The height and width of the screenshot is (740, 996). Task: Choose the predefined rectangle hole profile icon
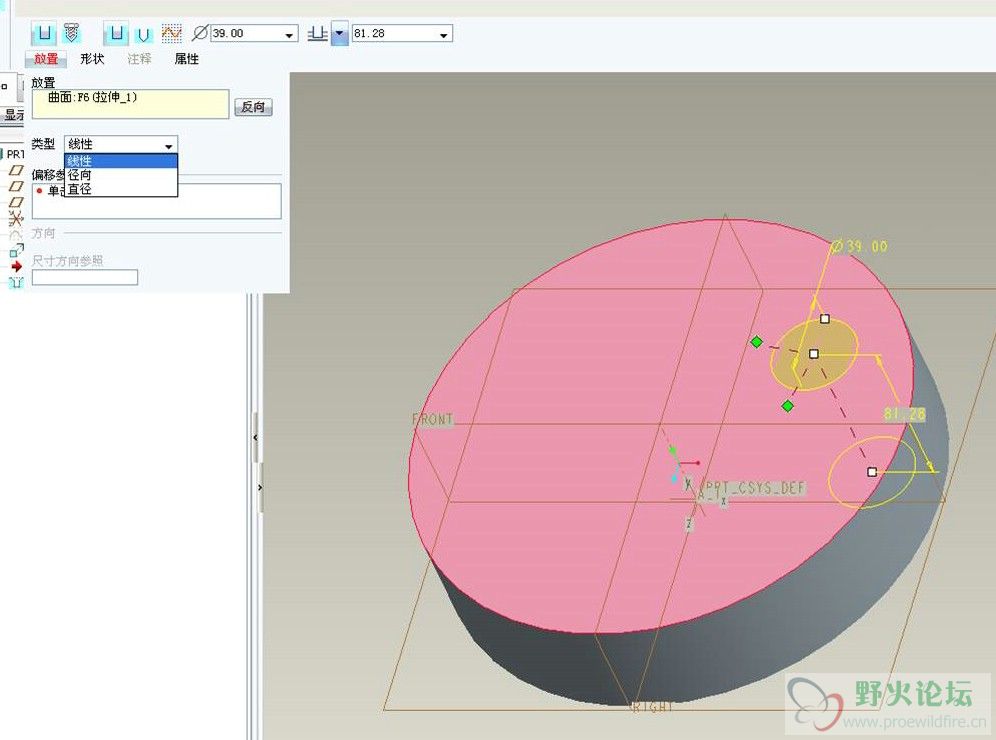click(x=116, y=33)
